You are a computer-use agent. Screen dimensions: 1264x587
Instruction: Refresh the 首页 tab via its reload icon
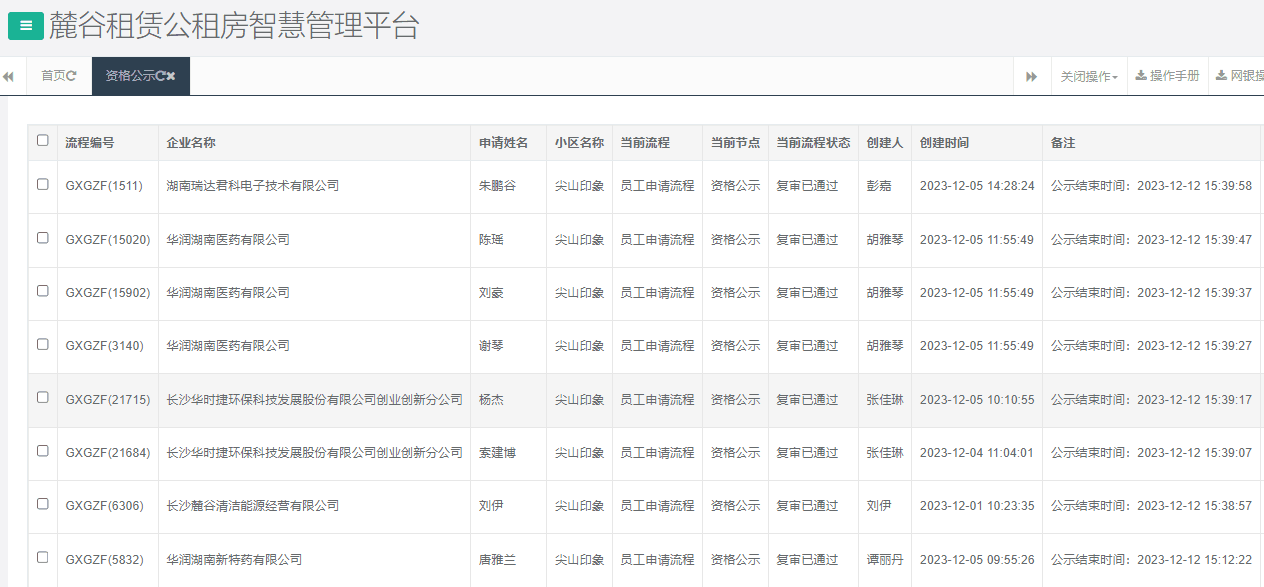[73, 76]
